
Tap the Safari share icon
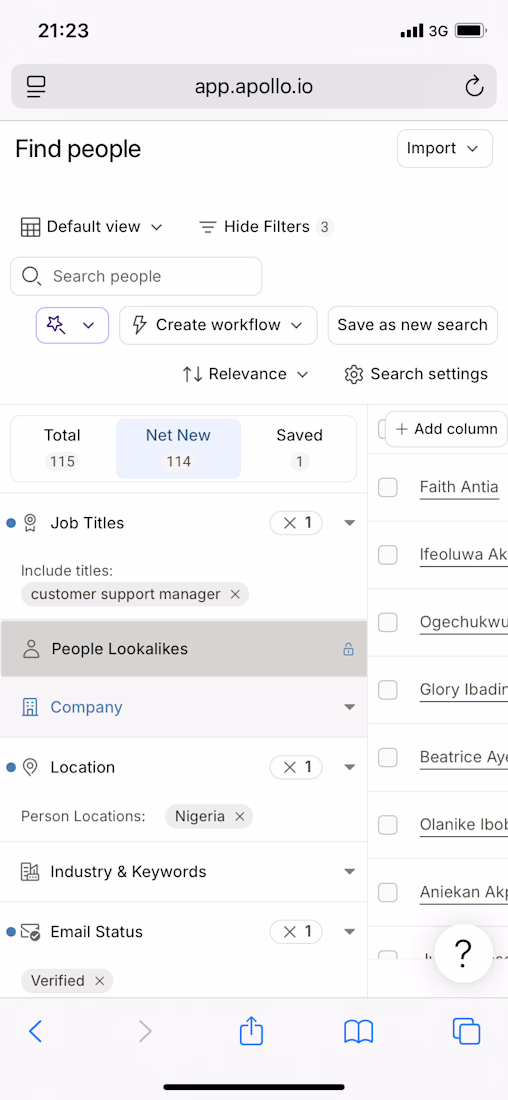(251, 1031)
